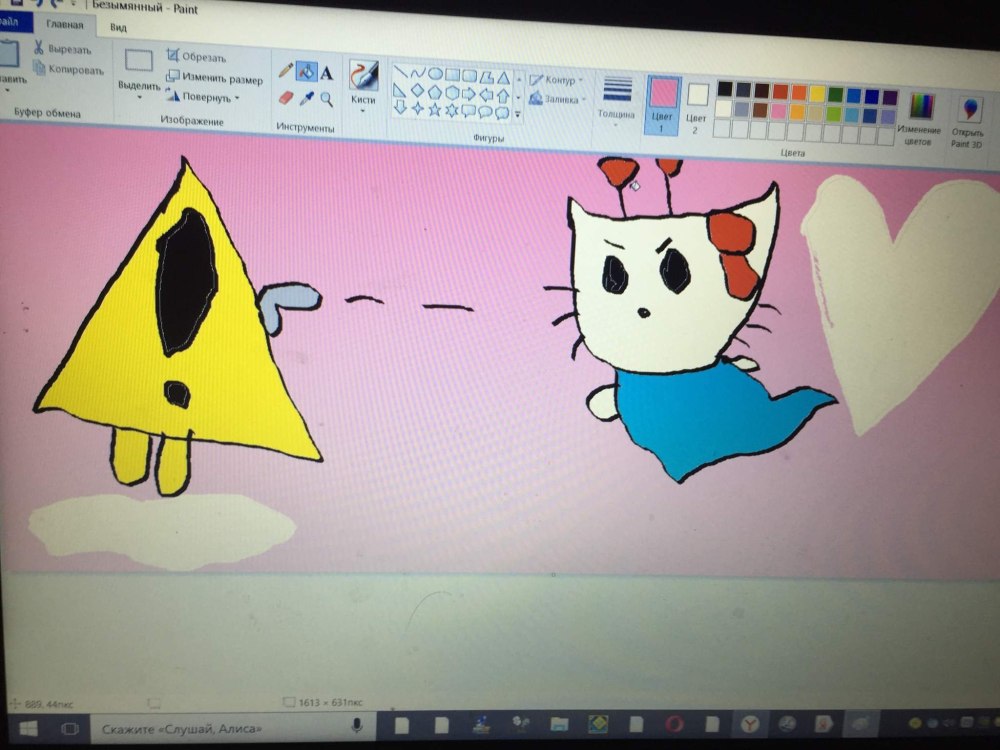1000x750 pixels.
Task: Click the Кисти brush icon
Action: pos(364,76)
